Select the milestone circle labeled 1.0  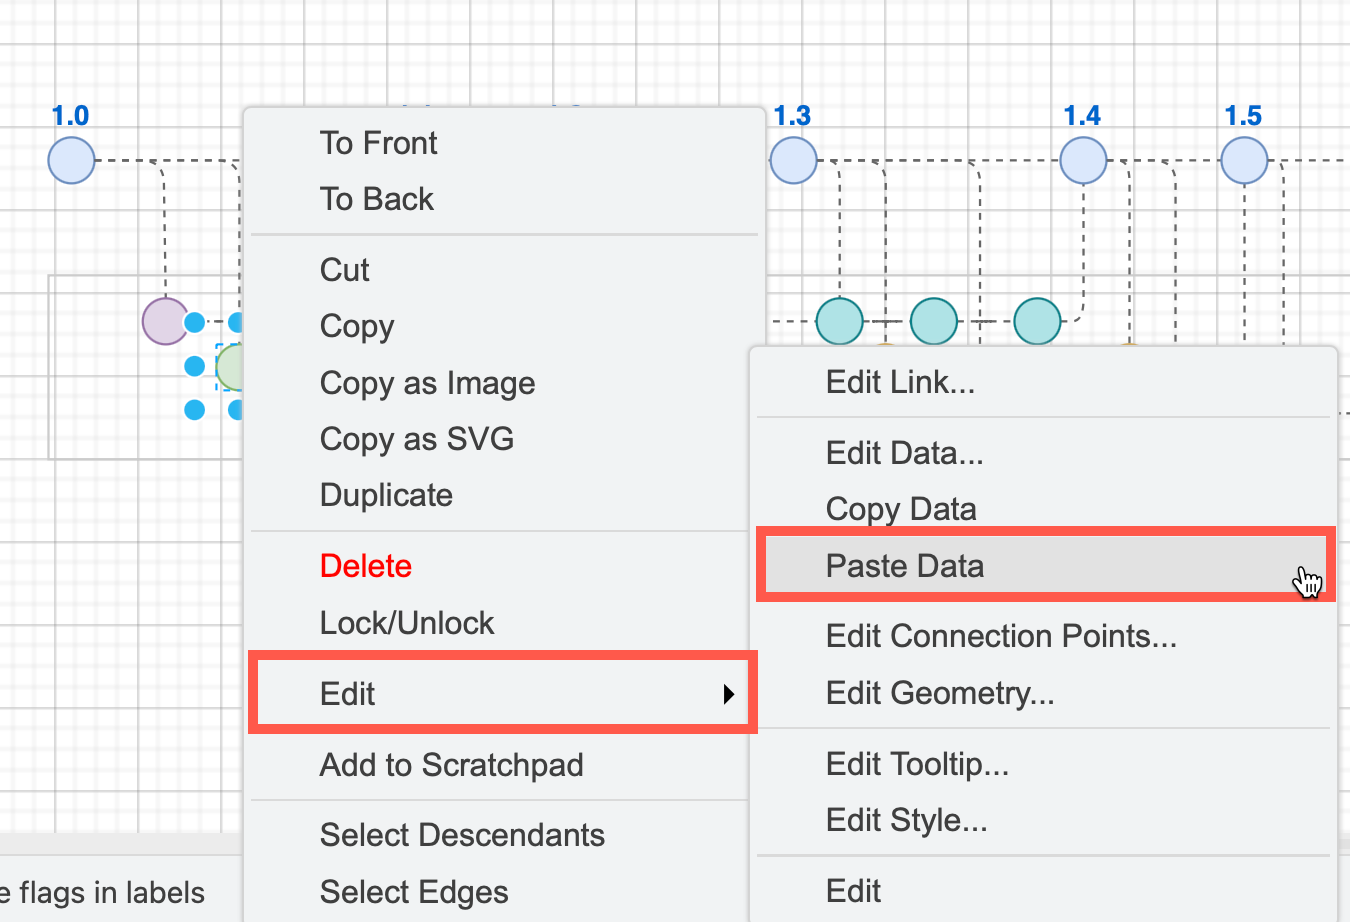[x=71, y=159]
